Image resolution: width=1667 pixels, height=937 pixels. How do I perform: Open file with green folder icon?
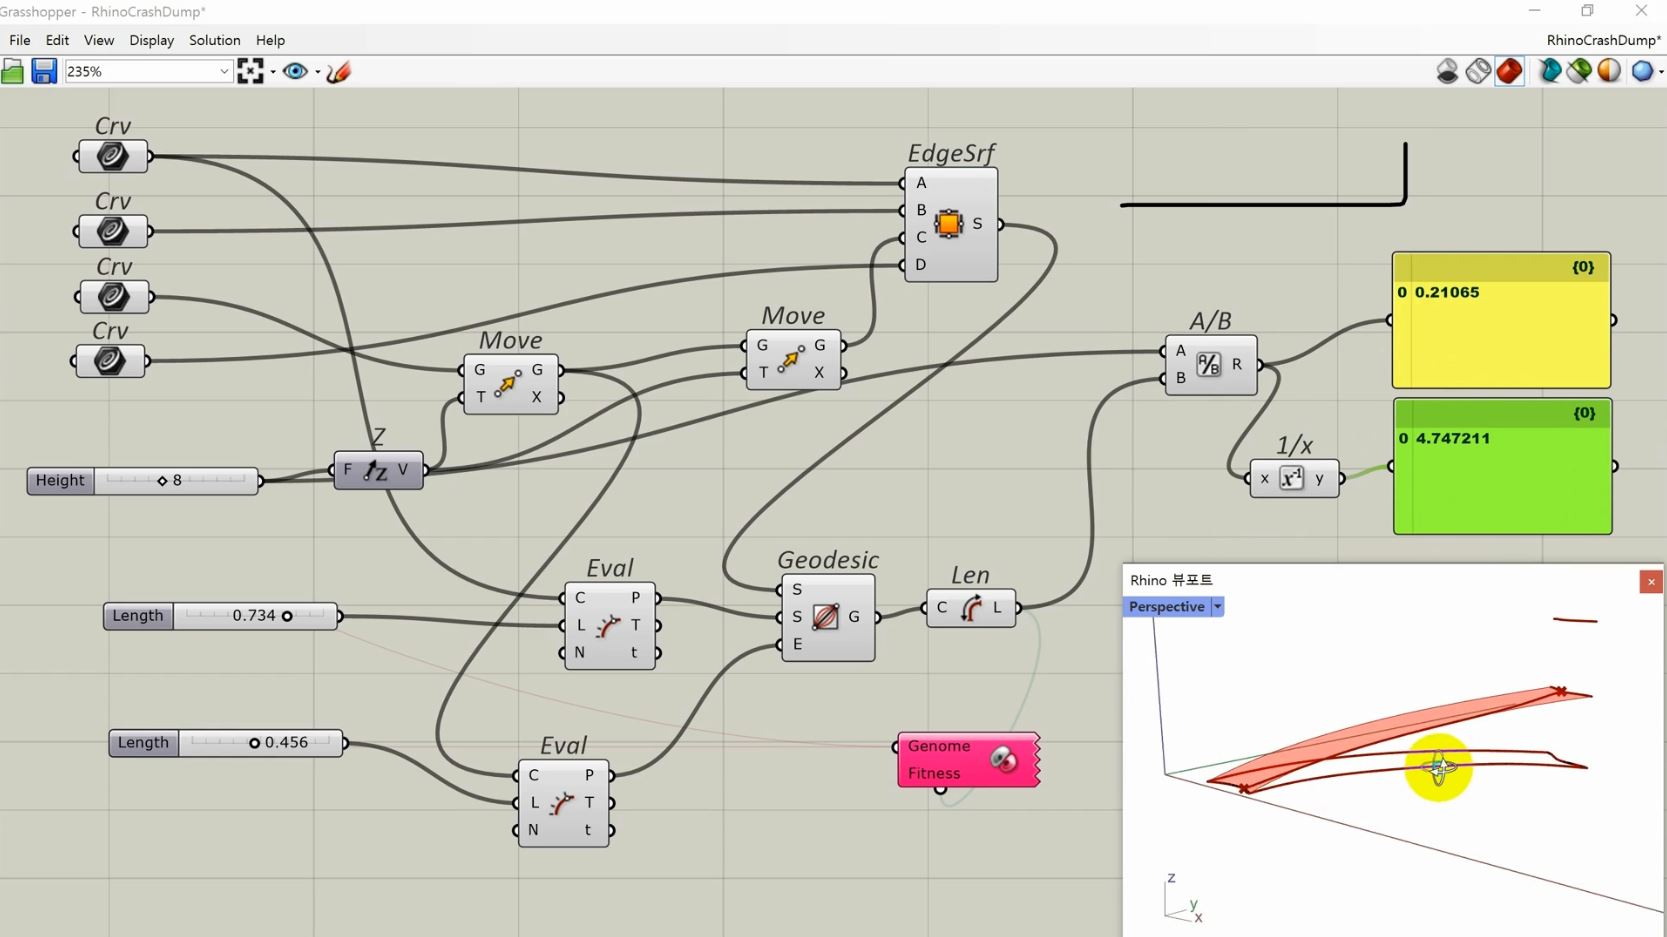12,71
